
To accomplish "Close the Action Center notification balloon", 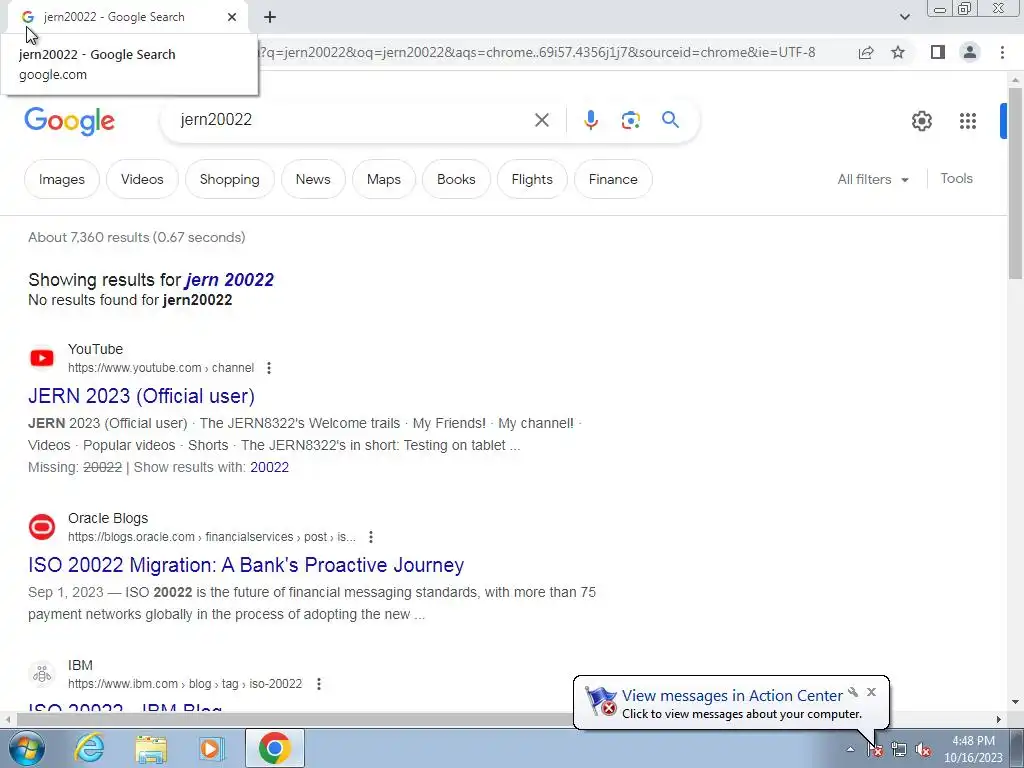I will 871,692.
